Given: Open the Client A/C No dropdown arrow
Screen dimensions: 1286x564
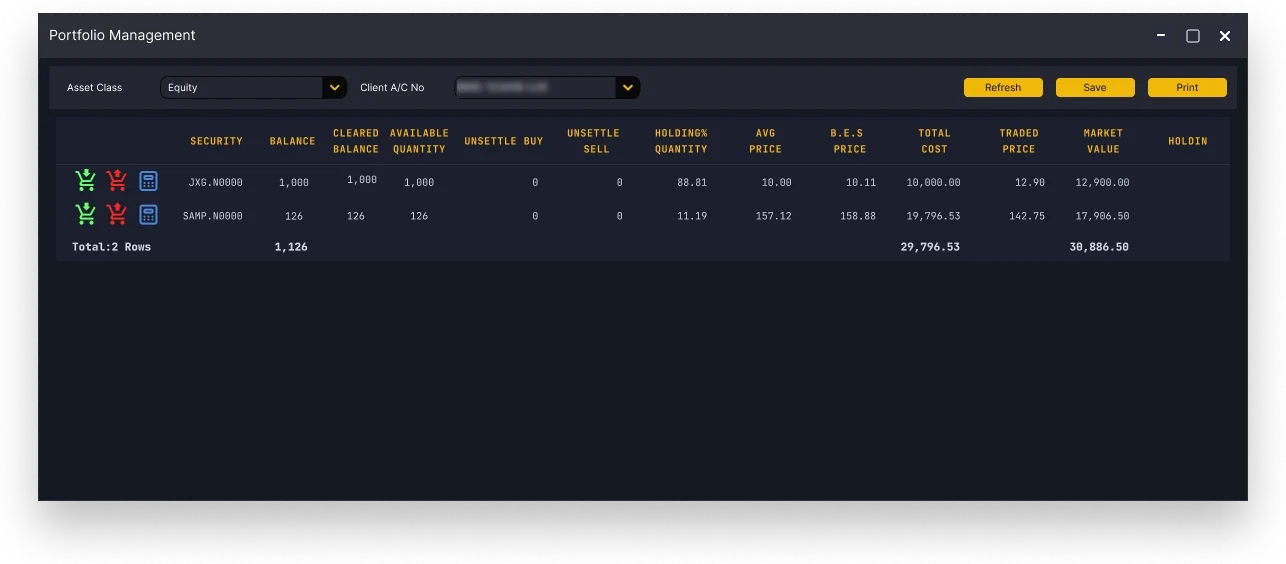Looking at the screenshot, I should (x=628, y=88).
